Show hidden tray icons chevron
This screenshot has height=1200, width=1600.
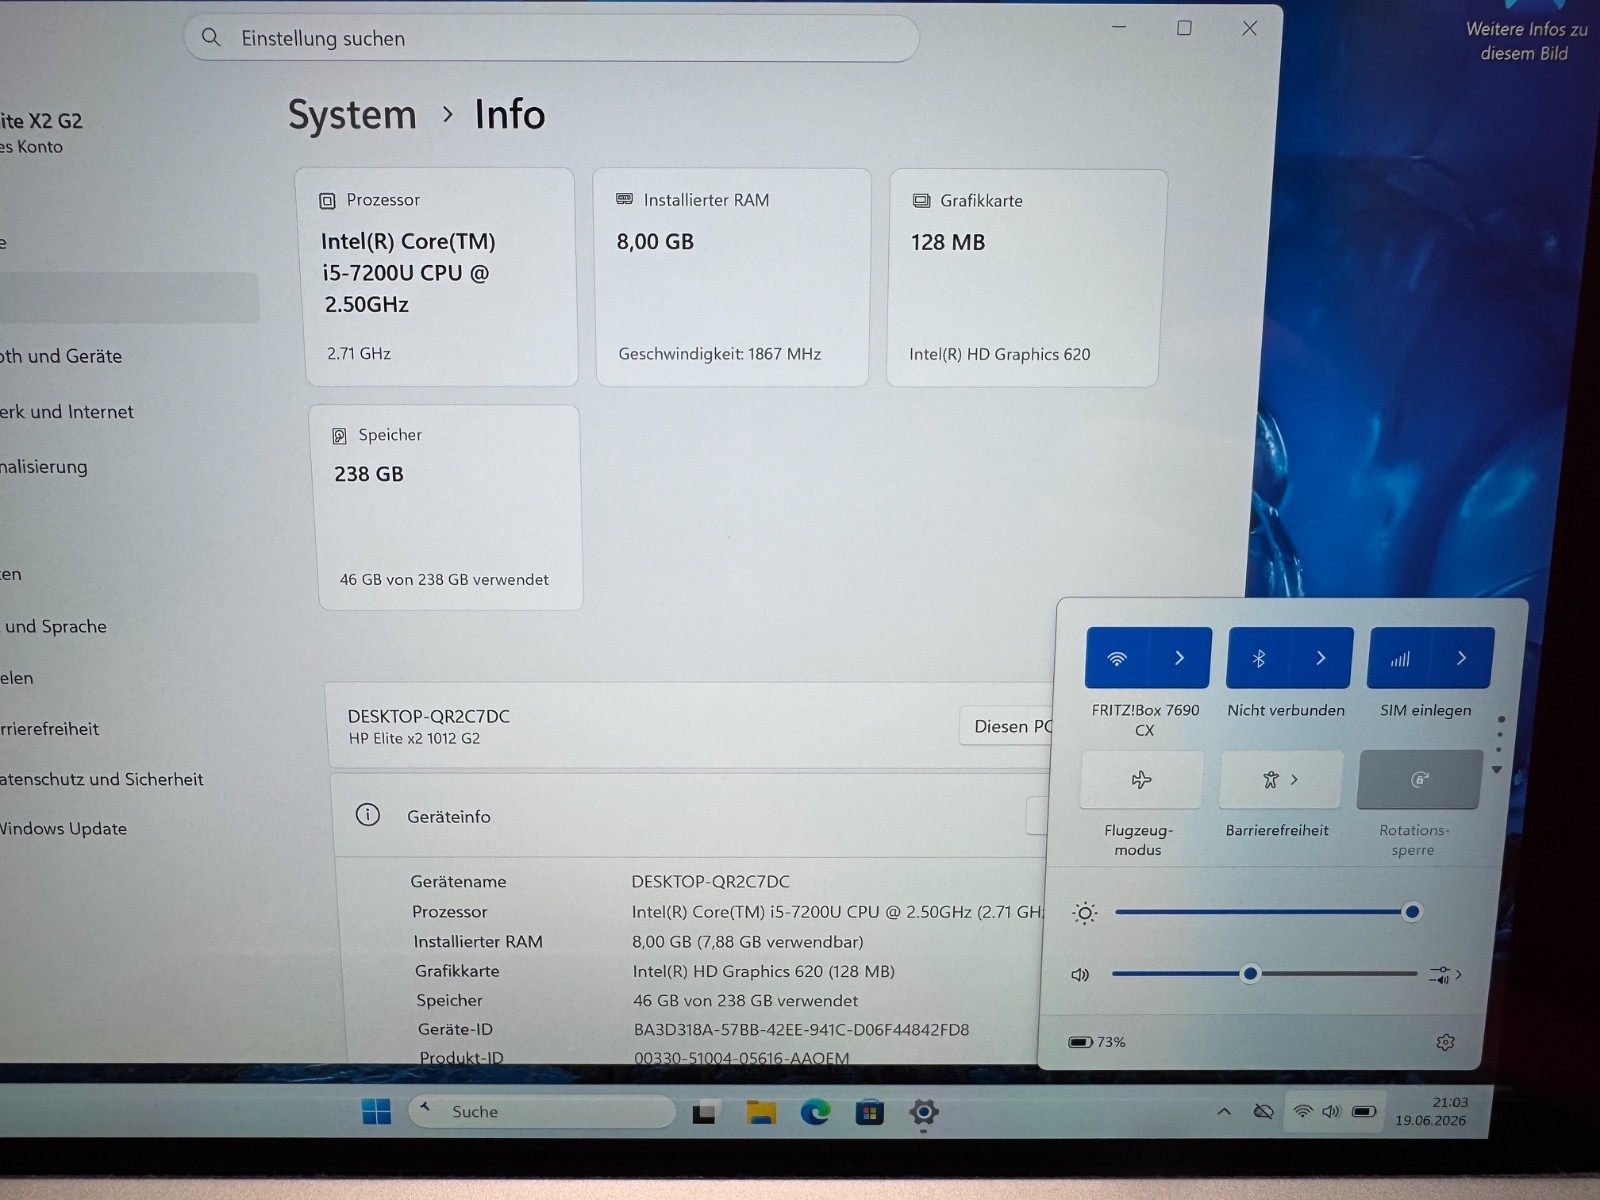(x=1224, y=1112)
